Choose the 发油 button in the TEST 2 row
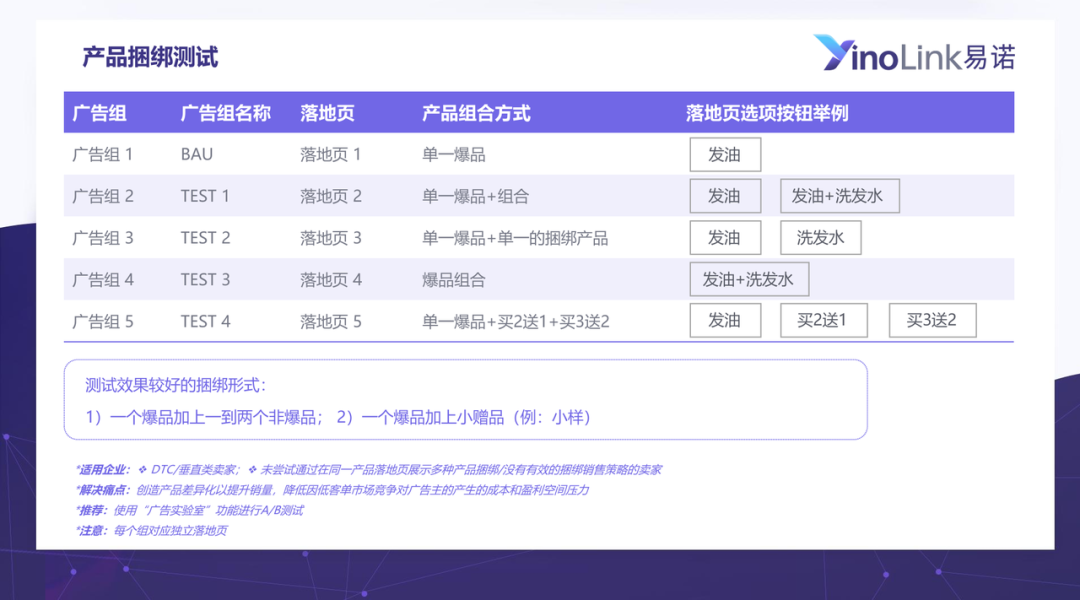Screen dimensions: 1080x600 (x=725, y=238)
